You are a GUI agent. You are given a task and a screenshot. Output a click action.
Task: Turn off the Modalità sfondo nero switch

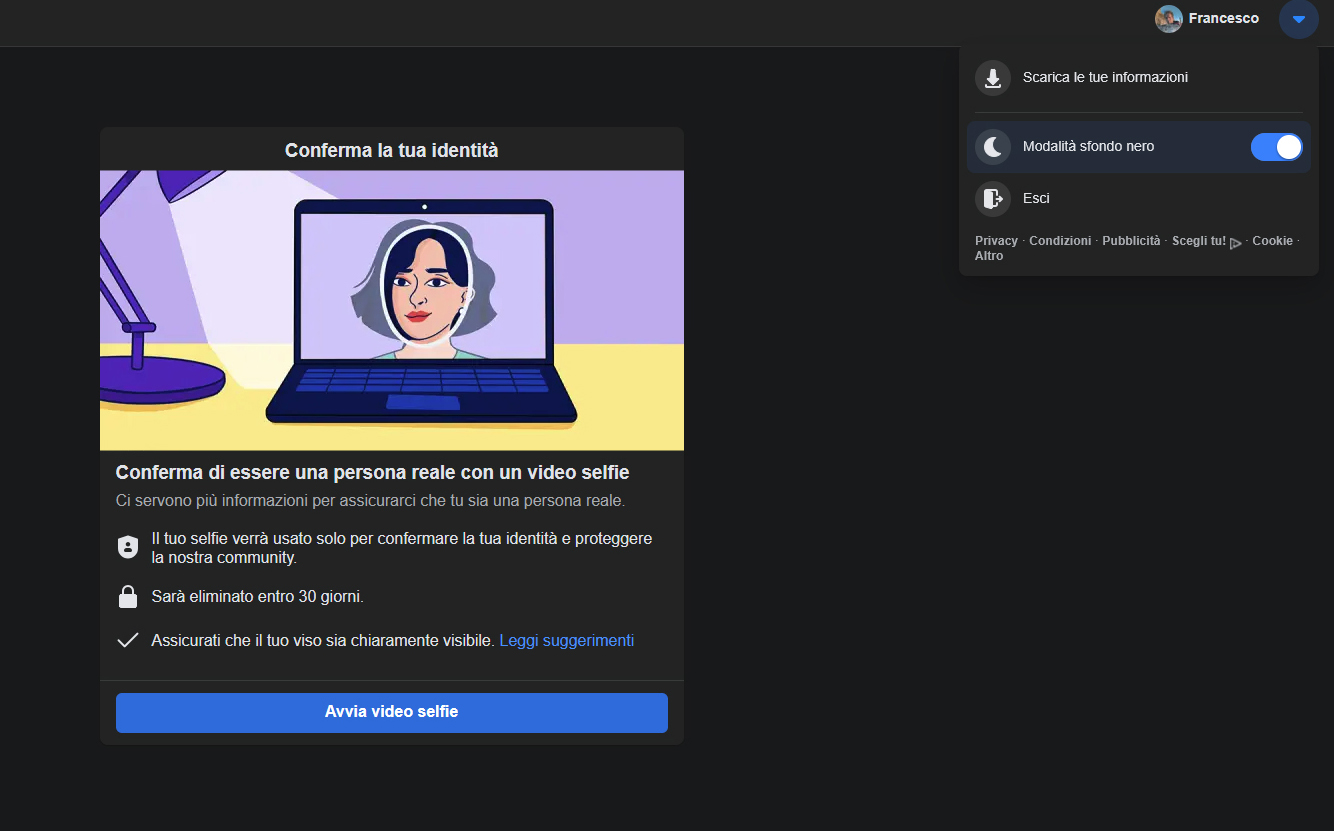(x=1276, y=147)
